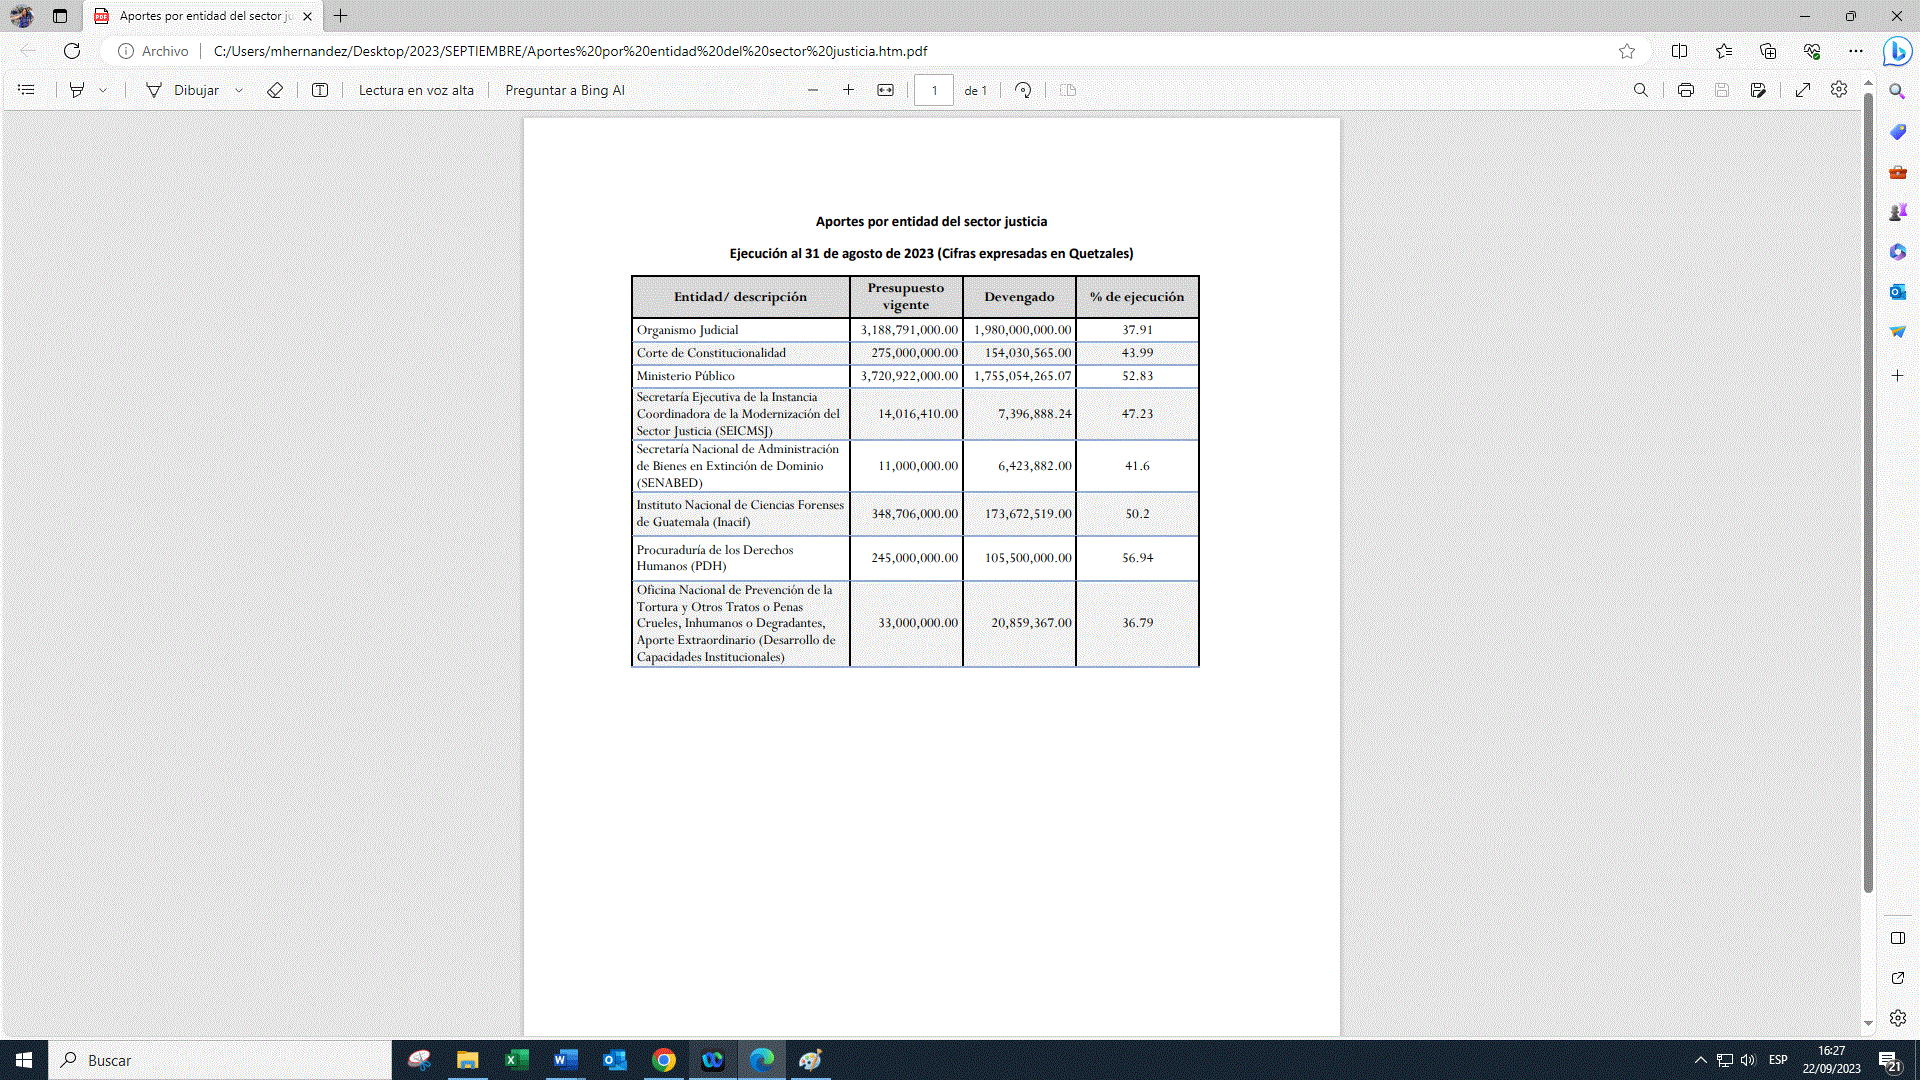Expand the highlight color dropdown arrow
This screenshot has width=1920, height=1080.
click(x=103, y=90)
